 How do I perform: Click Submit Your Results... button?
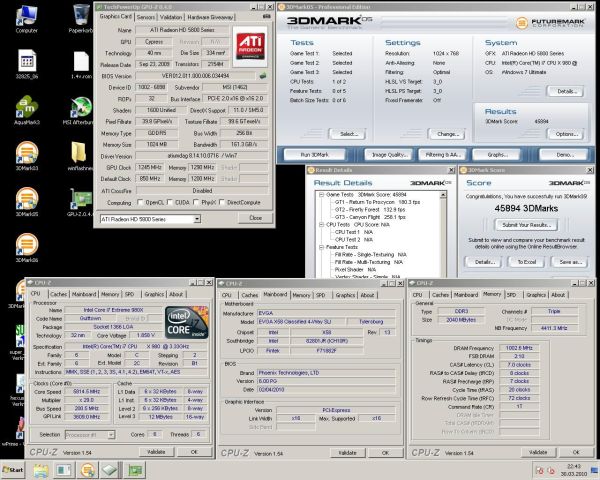point(526,225)
